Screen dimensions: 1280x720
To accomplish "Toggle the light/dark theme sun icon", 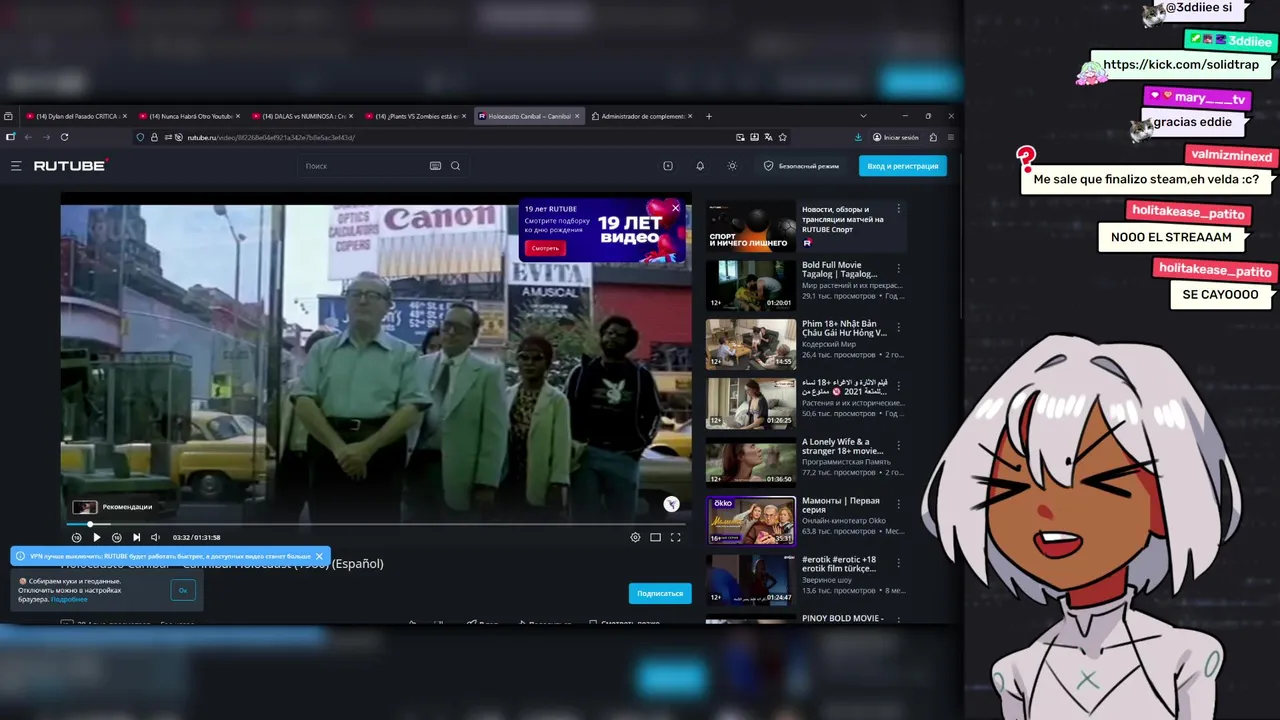I will click(732, 166).
